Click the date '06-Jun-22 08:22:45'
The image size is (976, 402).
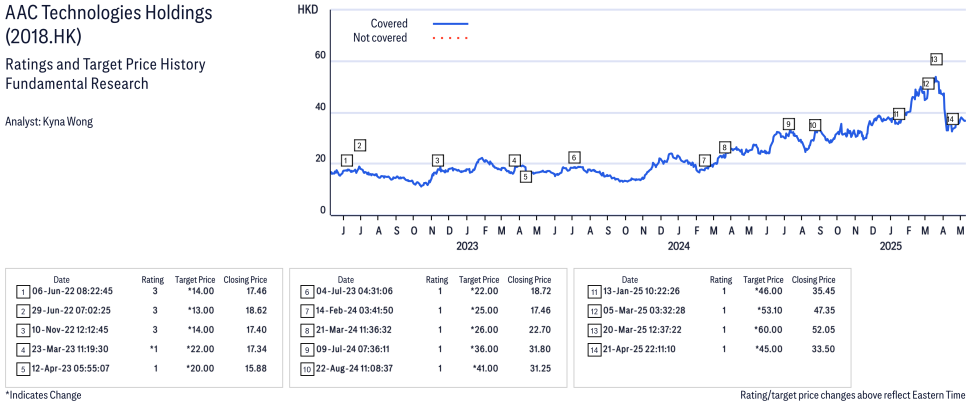(x=71, y=291)
